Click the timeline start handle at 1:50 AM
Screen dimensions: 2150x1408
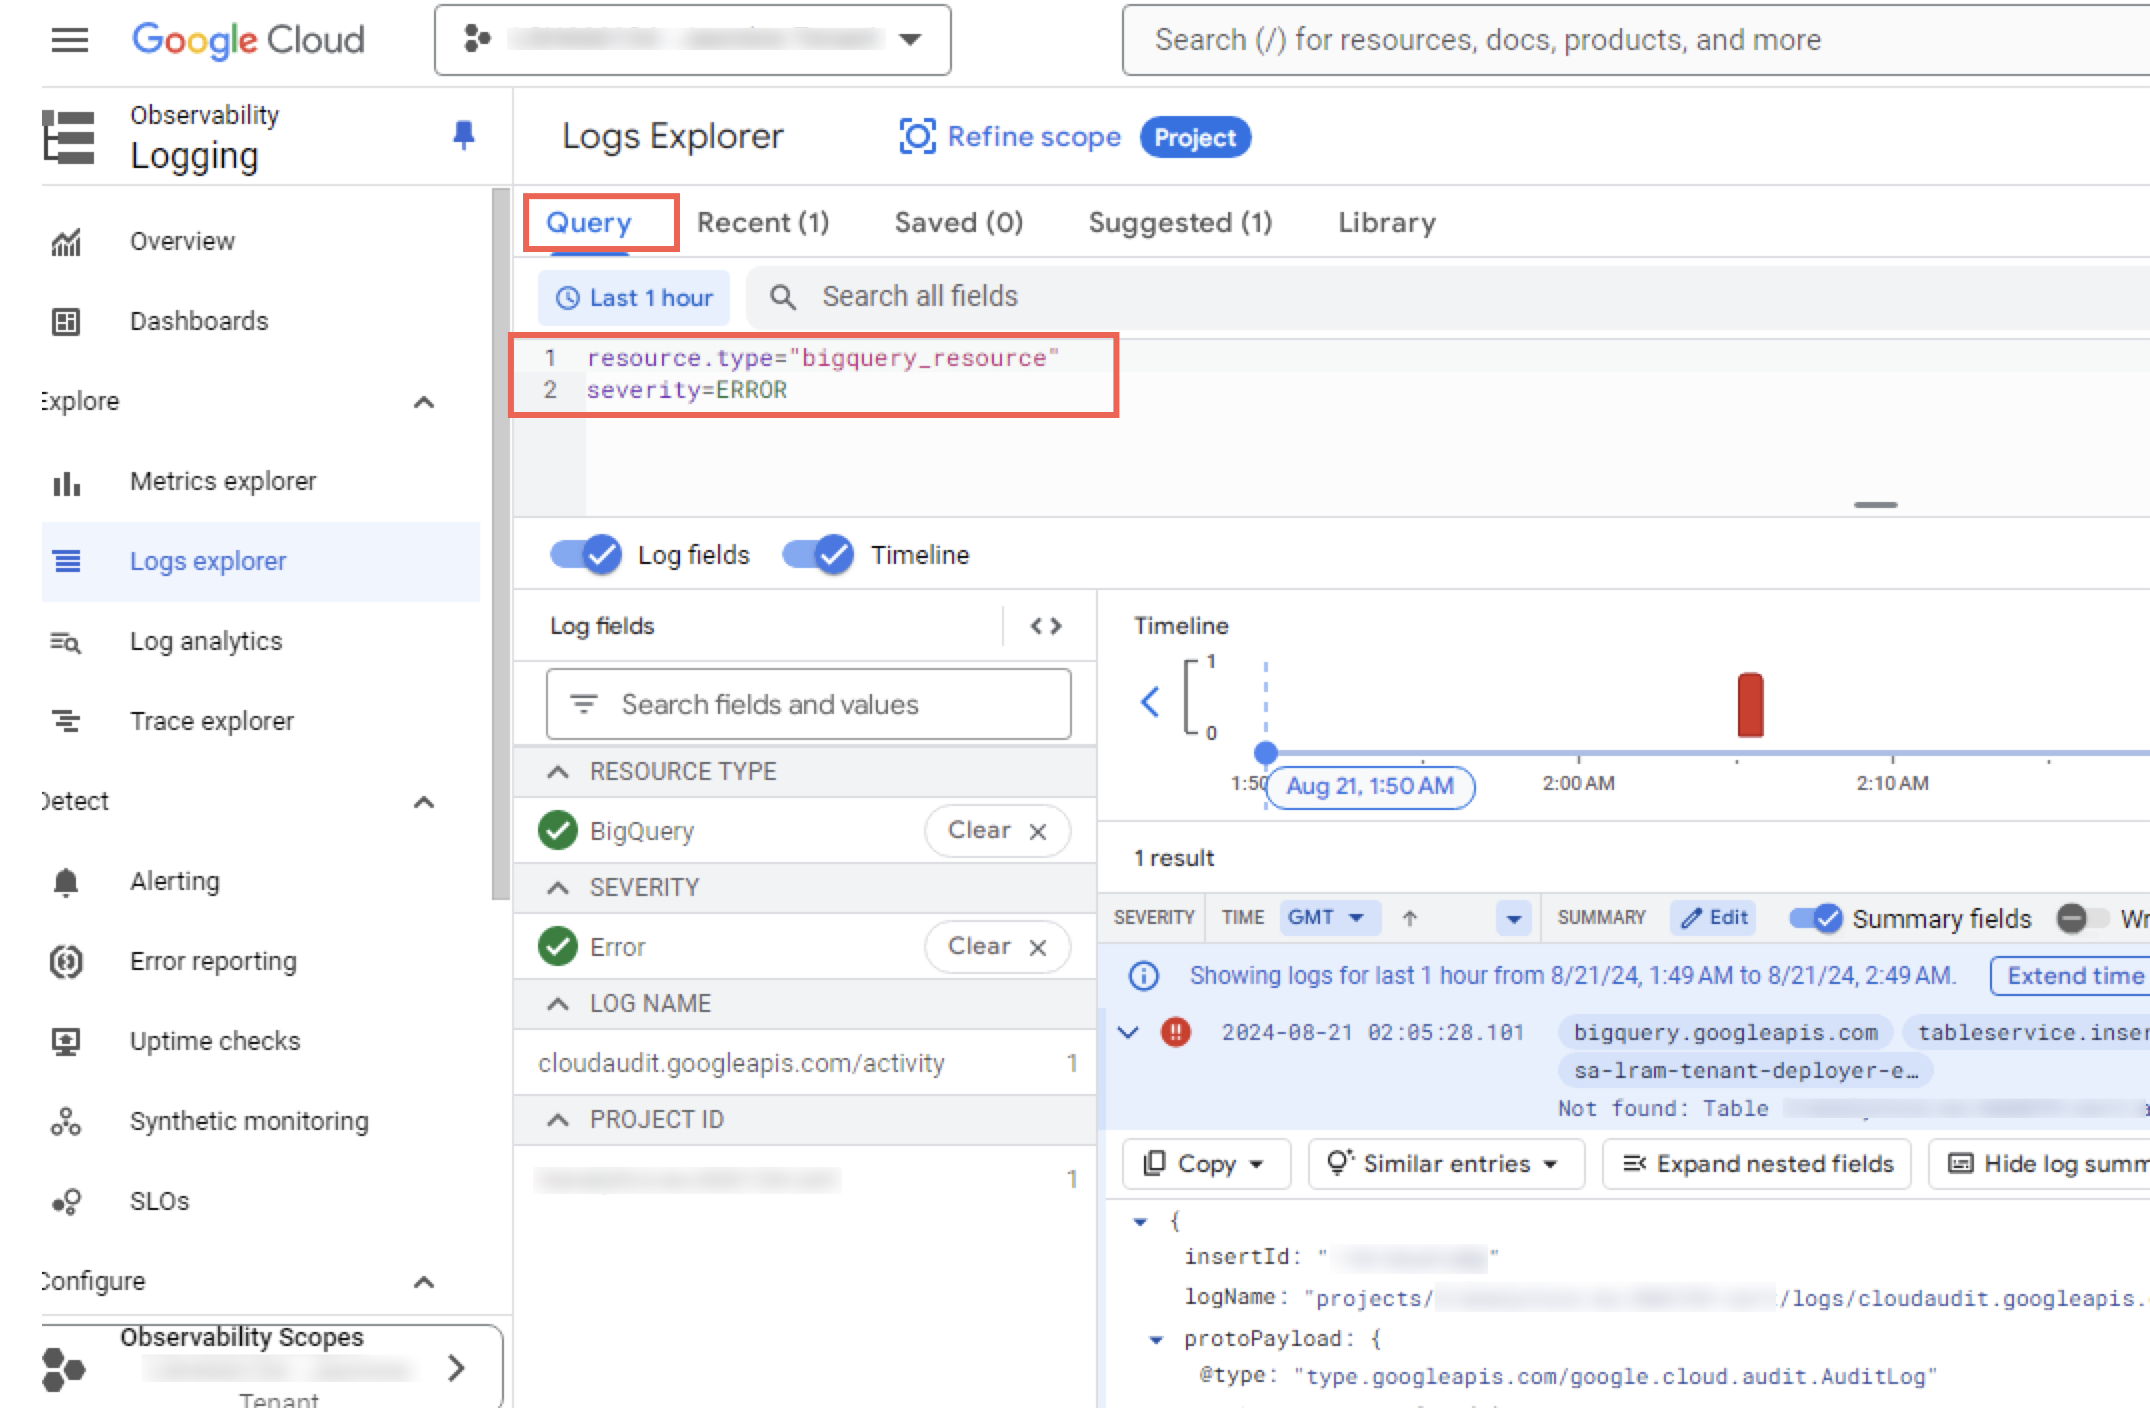click(x=1265, y=752)
